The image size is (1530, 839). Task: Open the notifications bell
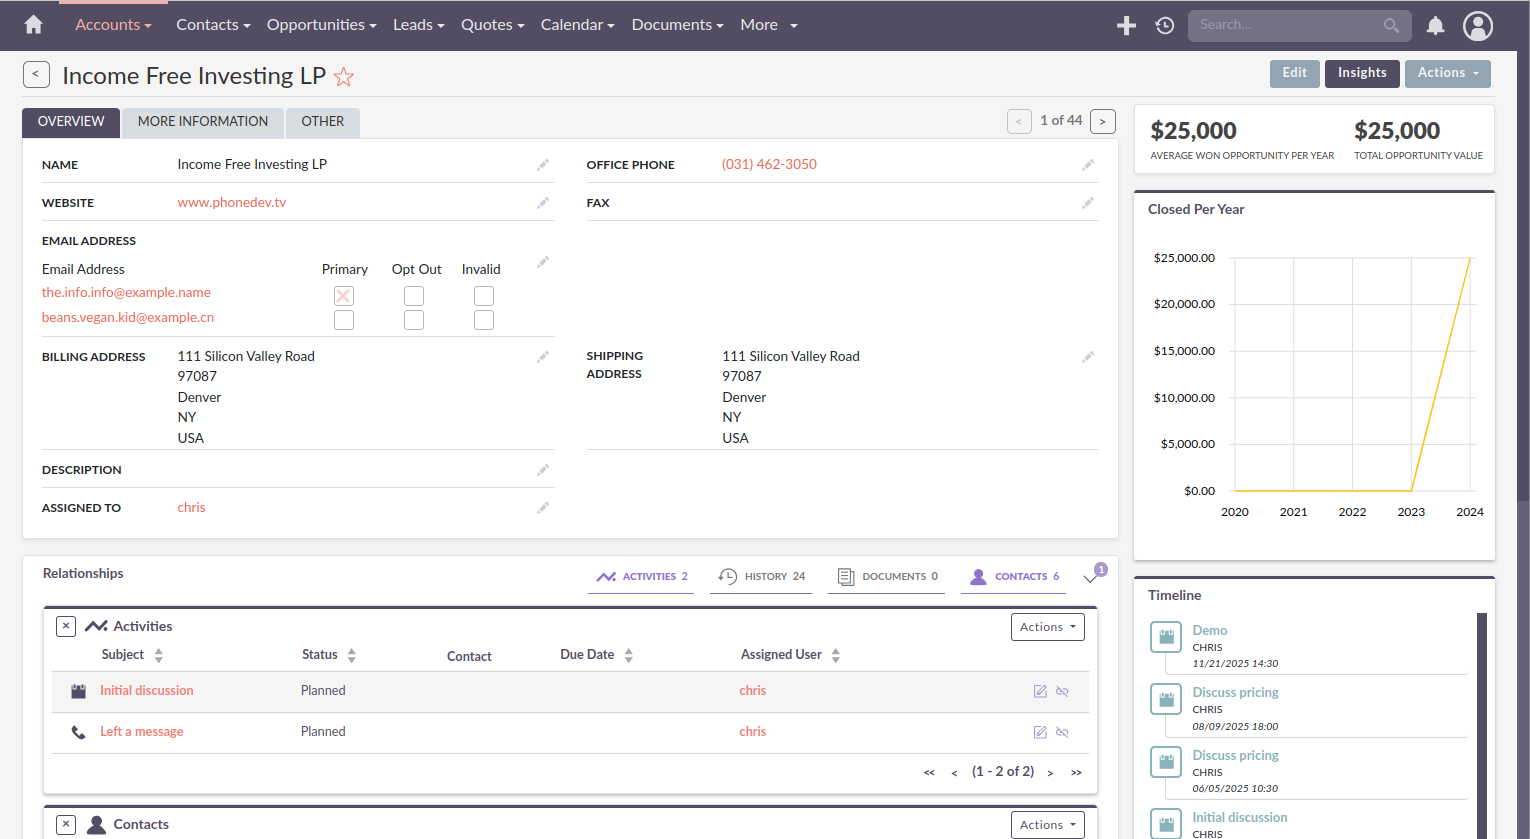point(1435,25)
